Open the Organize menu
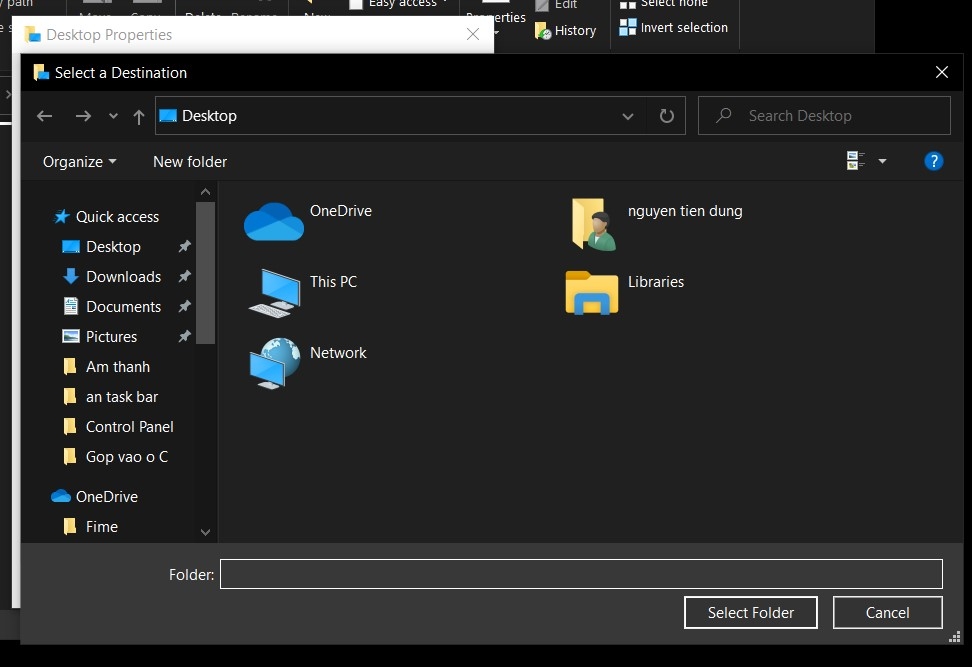Viewport: 972px width, 667px height. (x=79, y=162)
